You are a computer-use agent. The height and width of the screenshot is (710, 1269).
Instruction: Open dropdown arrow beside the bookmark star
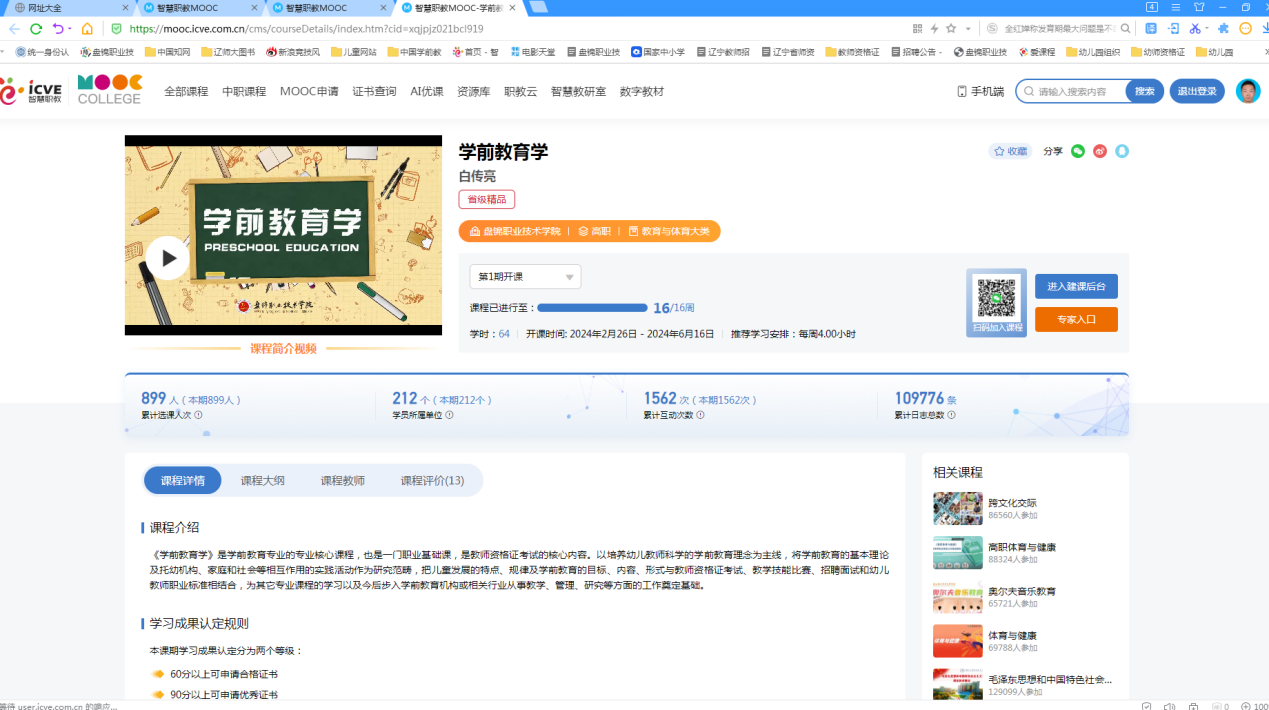966,29
